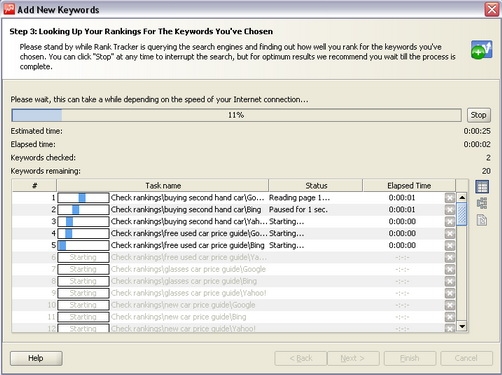
Task: Close the Add New Keywords dialog
Action: [492, 9]
